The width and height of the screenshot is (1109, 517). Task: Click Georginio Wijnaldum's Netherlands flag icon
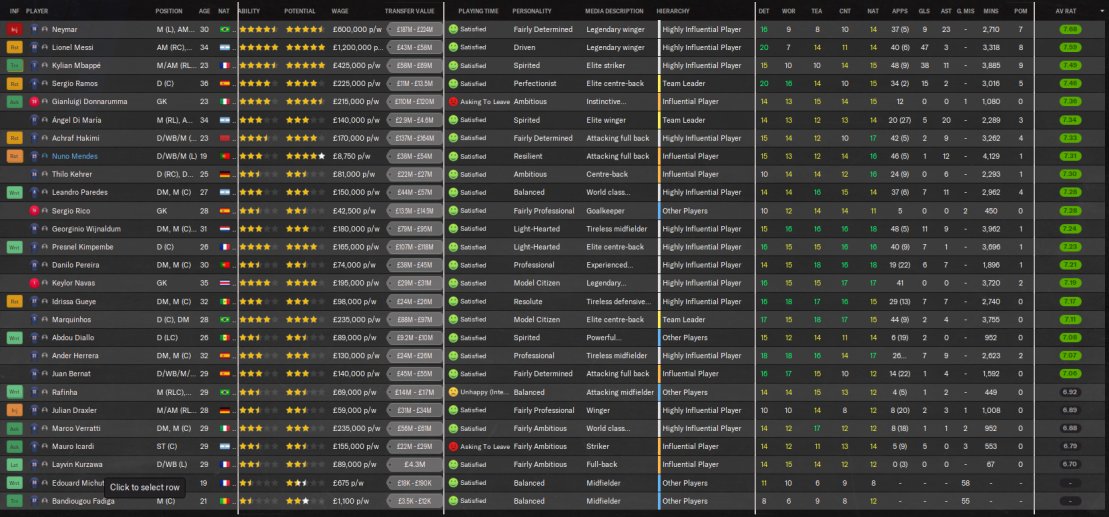click(x=225, y=228)
